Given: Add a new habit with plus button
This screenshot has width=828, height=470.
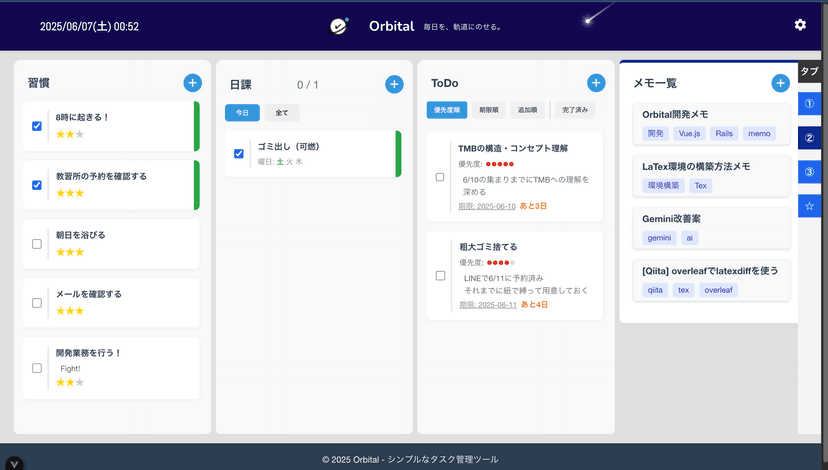Looking at the screenshot, I should [192, 83].
